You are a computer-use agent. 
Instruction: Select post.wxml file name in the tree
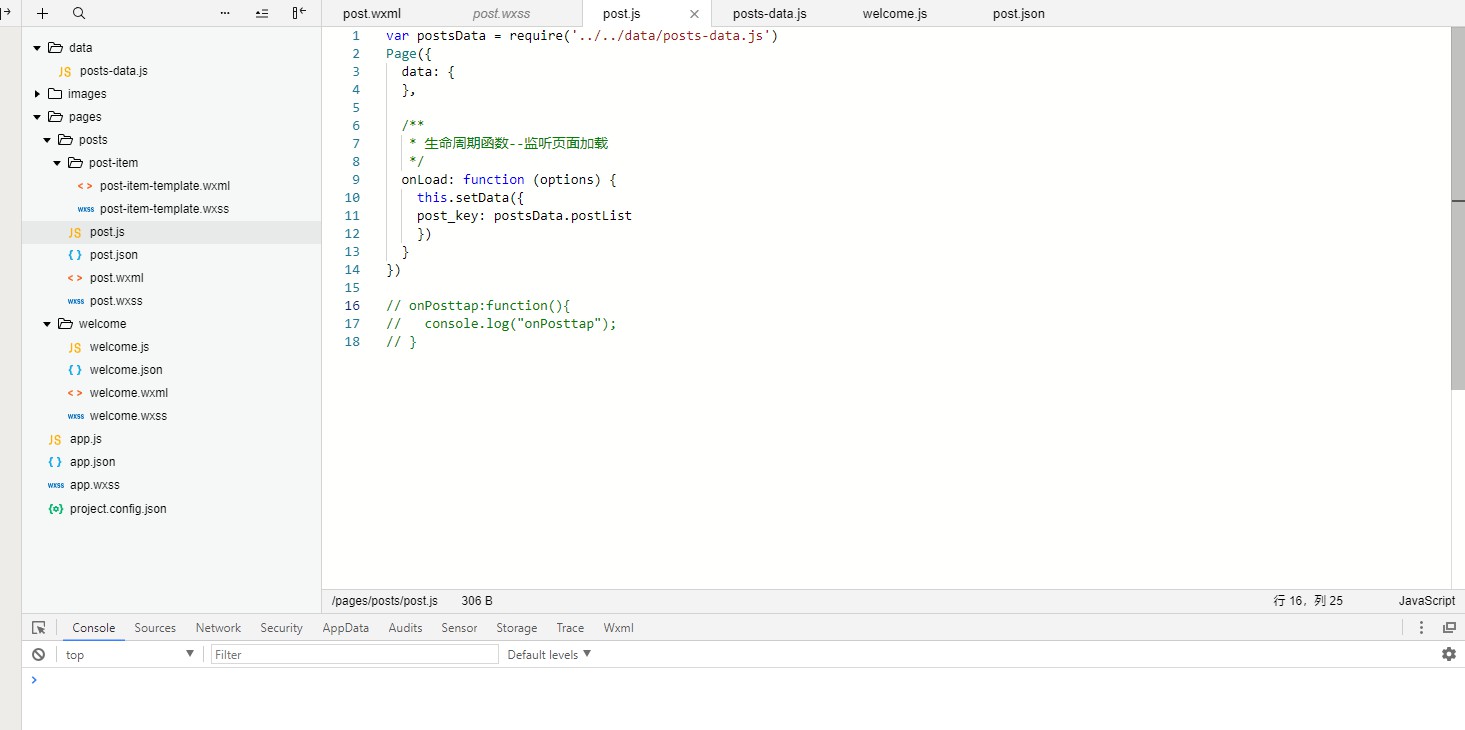coord(116,278)
